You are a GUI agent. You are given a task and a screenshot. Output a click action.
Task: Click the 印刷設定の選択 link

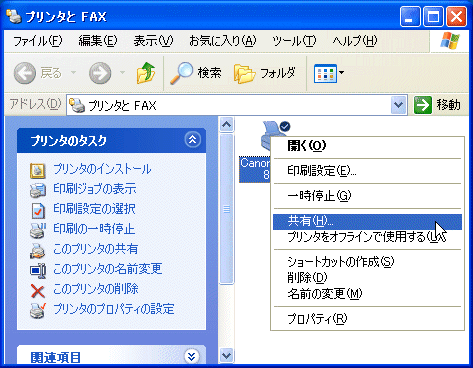[94, 209]
